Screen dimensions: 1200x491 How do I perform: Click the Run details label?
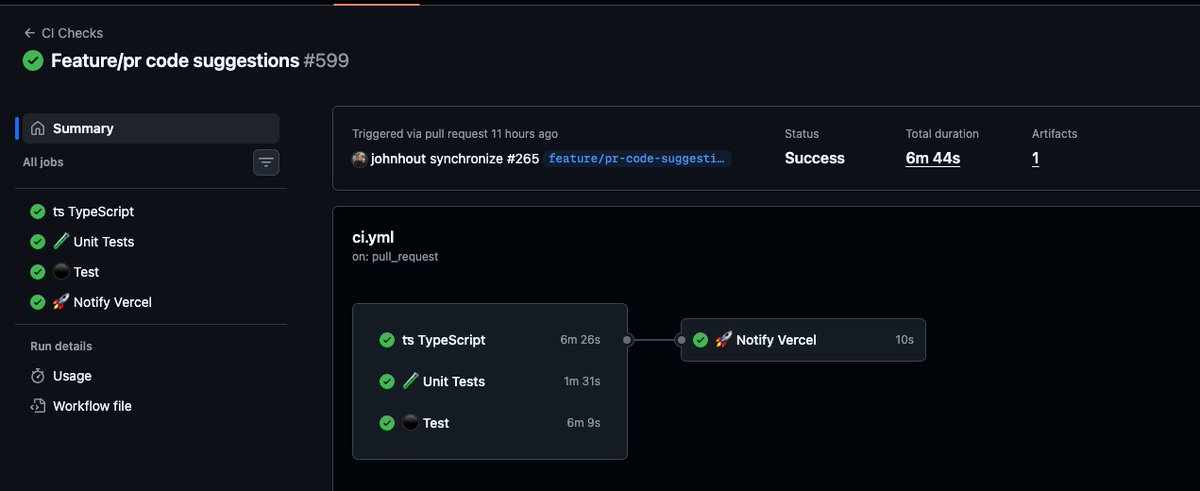(x=61, y=346)
